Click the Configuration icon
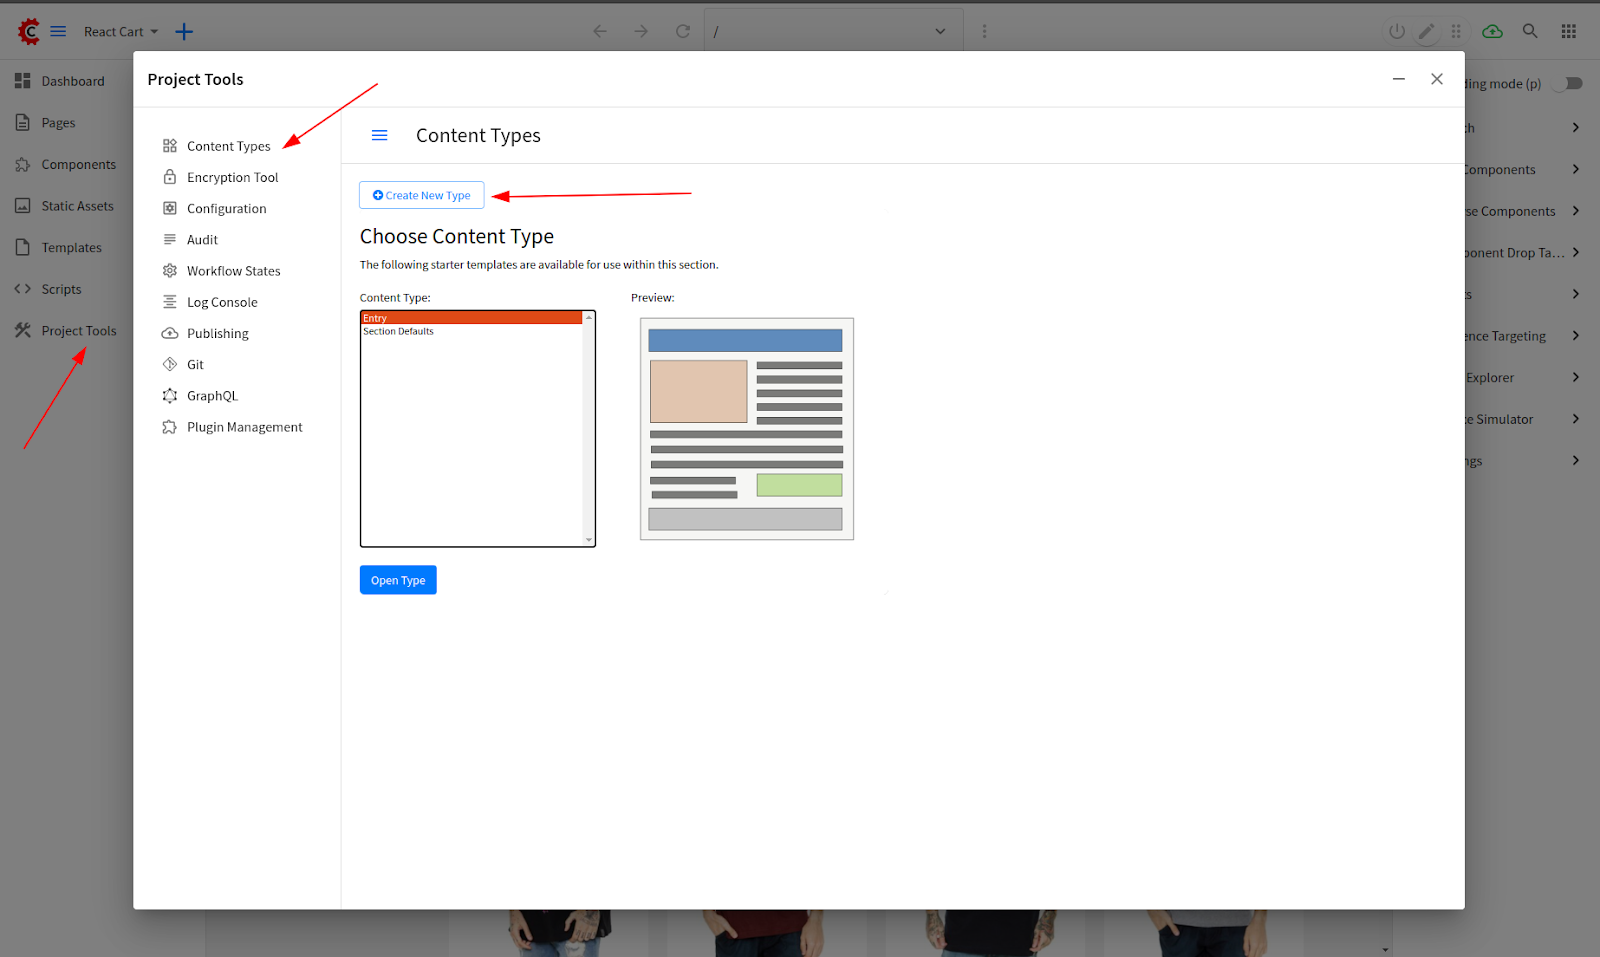 coord(170,209)
